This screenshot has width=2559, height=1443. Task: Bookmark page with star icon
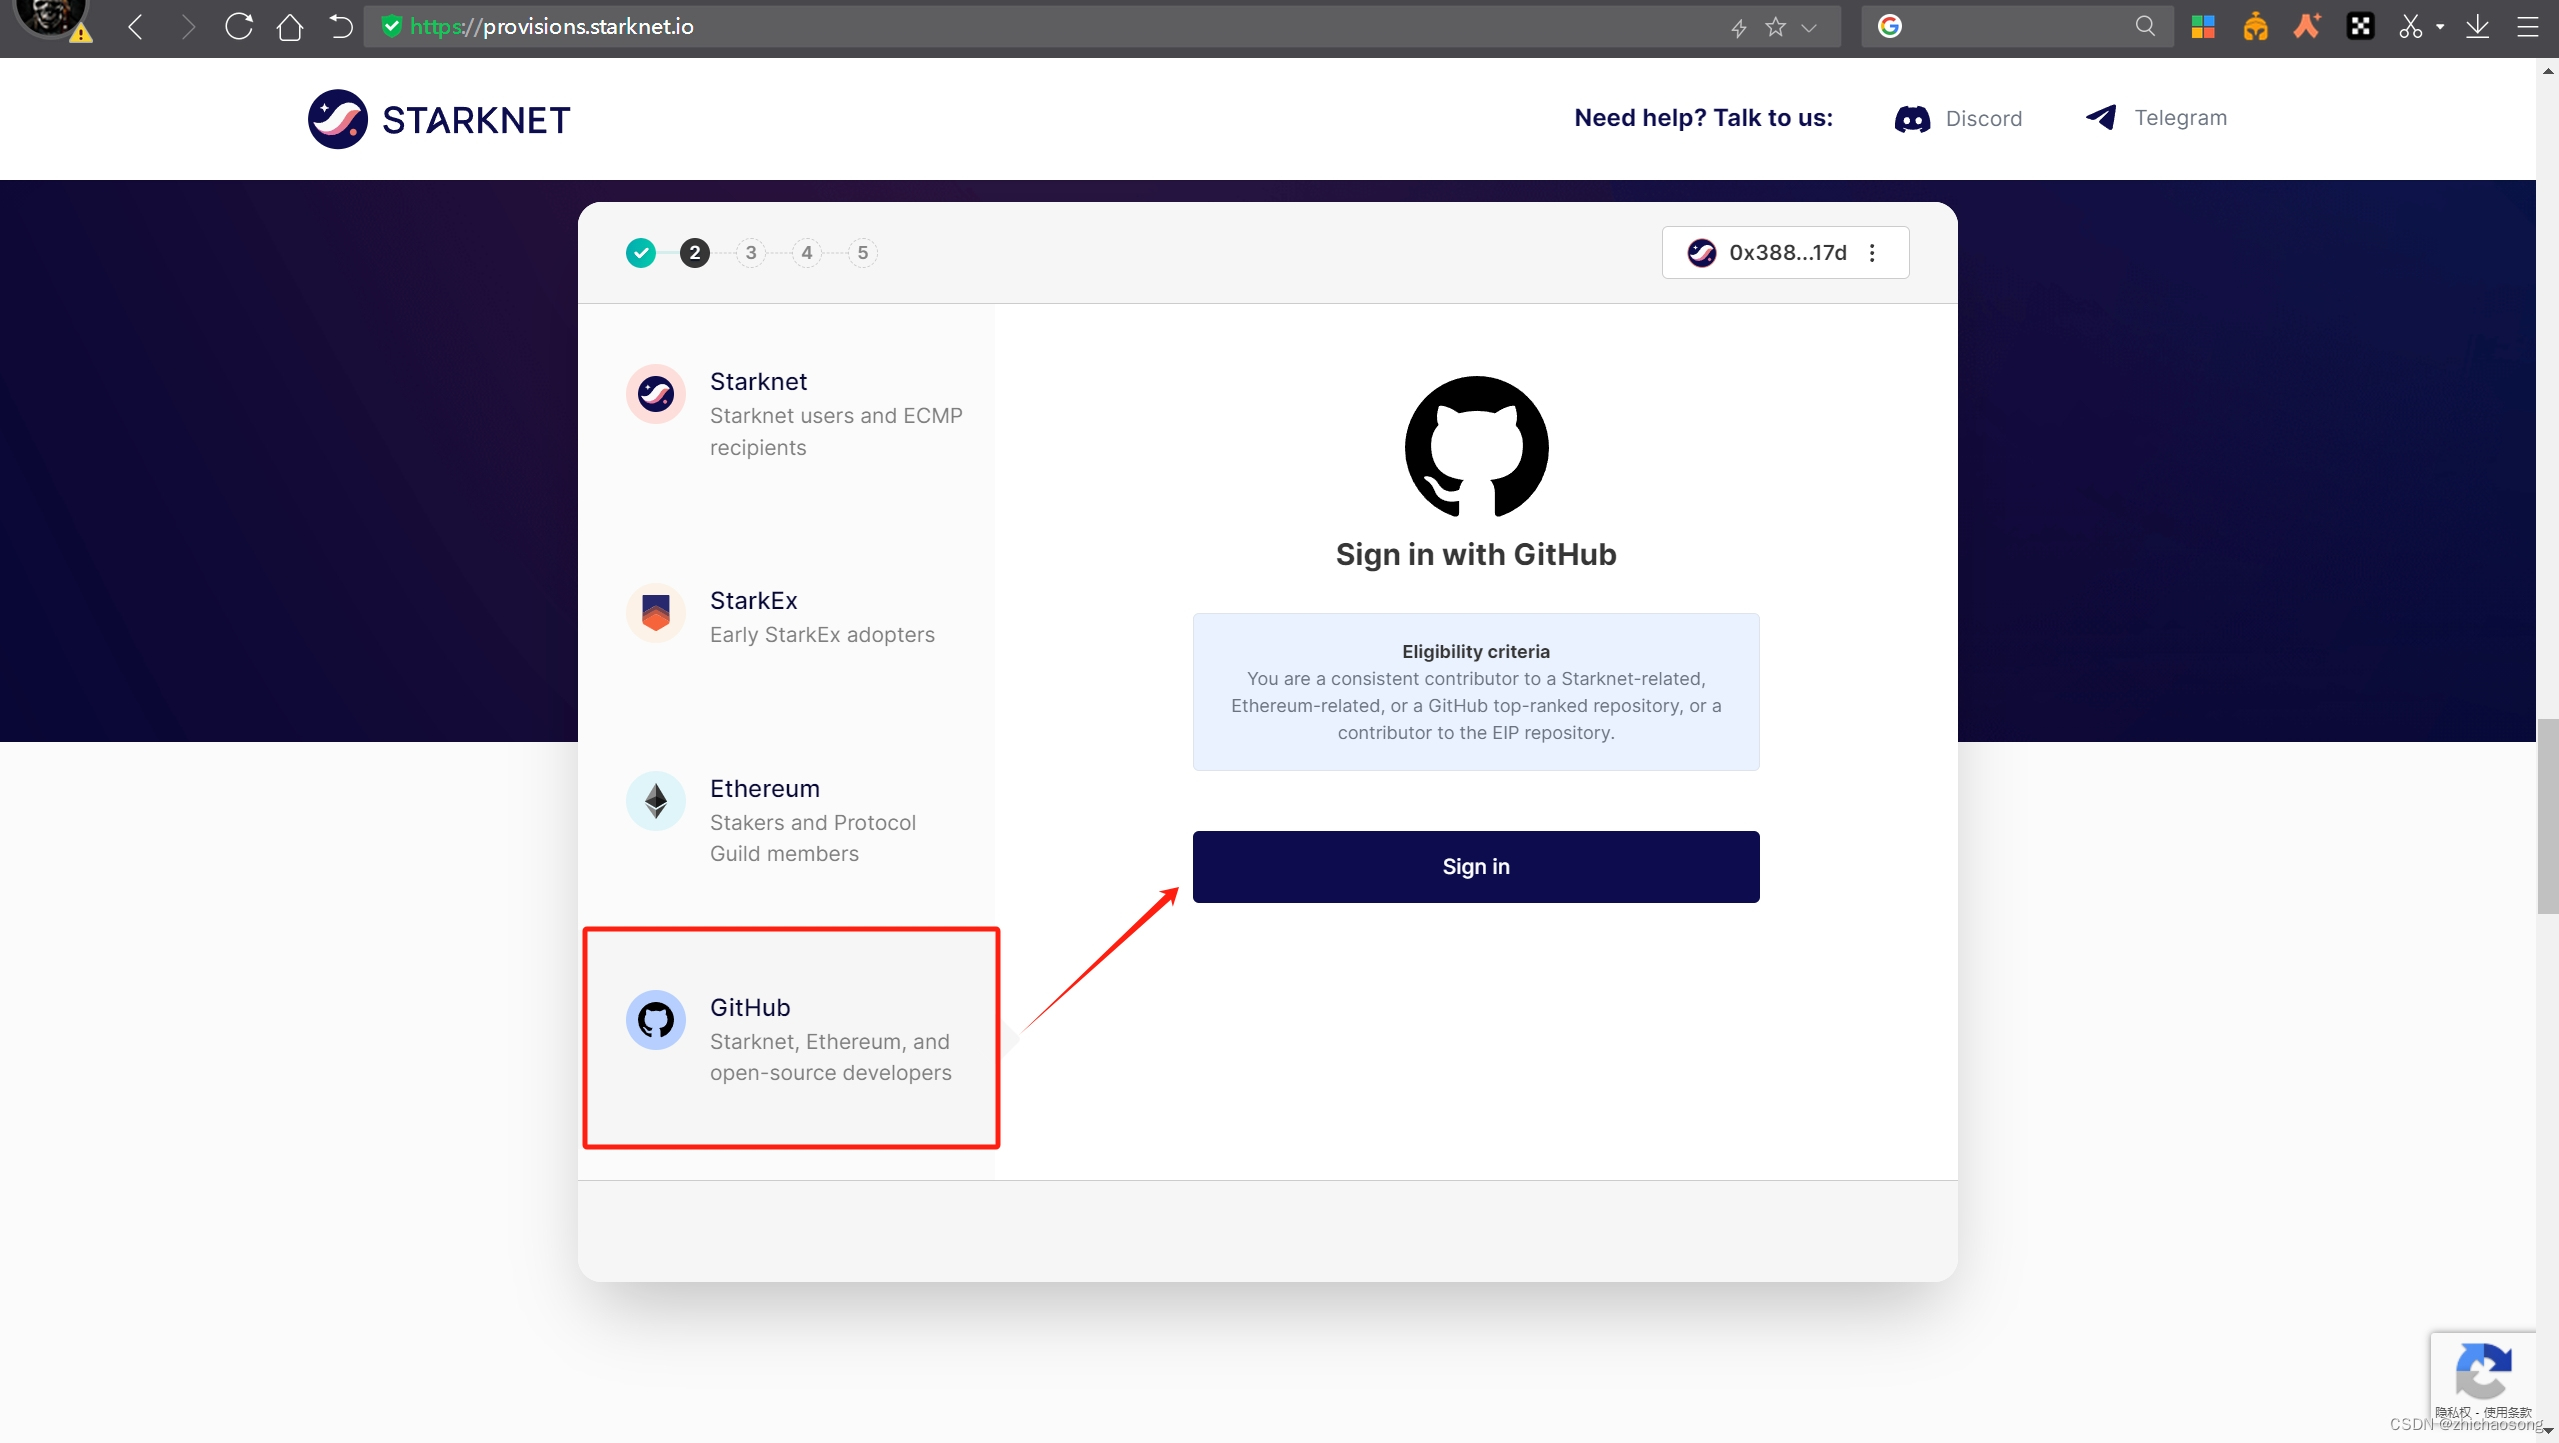coord(1775,27)
